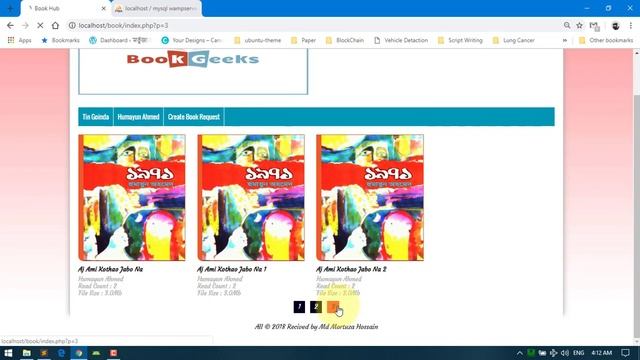Click the ENG language indicator

point(578,353)
